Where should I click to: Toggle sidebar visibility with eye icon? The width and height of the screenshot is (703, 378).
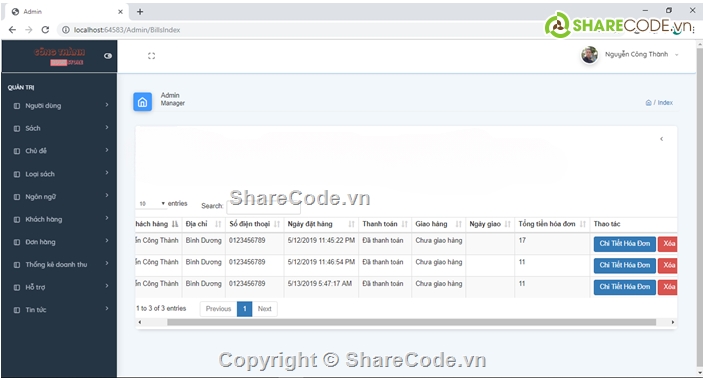tap(108, 56)
